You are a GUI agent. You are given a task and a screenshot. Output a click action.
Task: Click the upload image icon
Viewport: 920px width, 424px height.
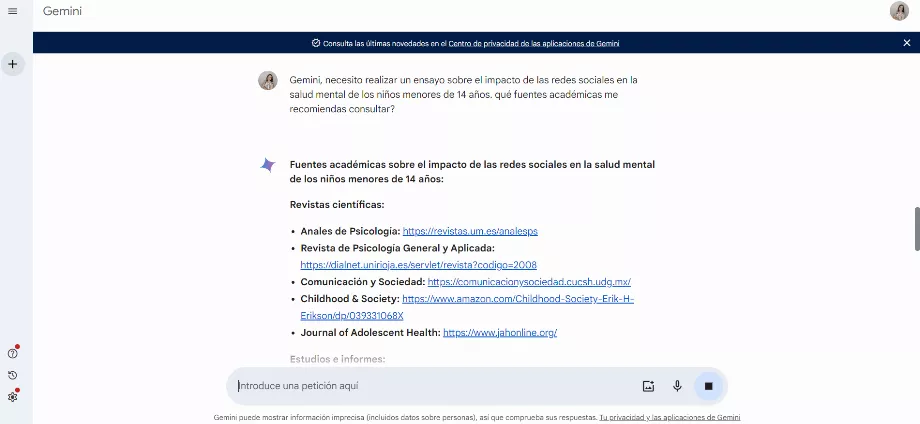(x=648, y=386)
